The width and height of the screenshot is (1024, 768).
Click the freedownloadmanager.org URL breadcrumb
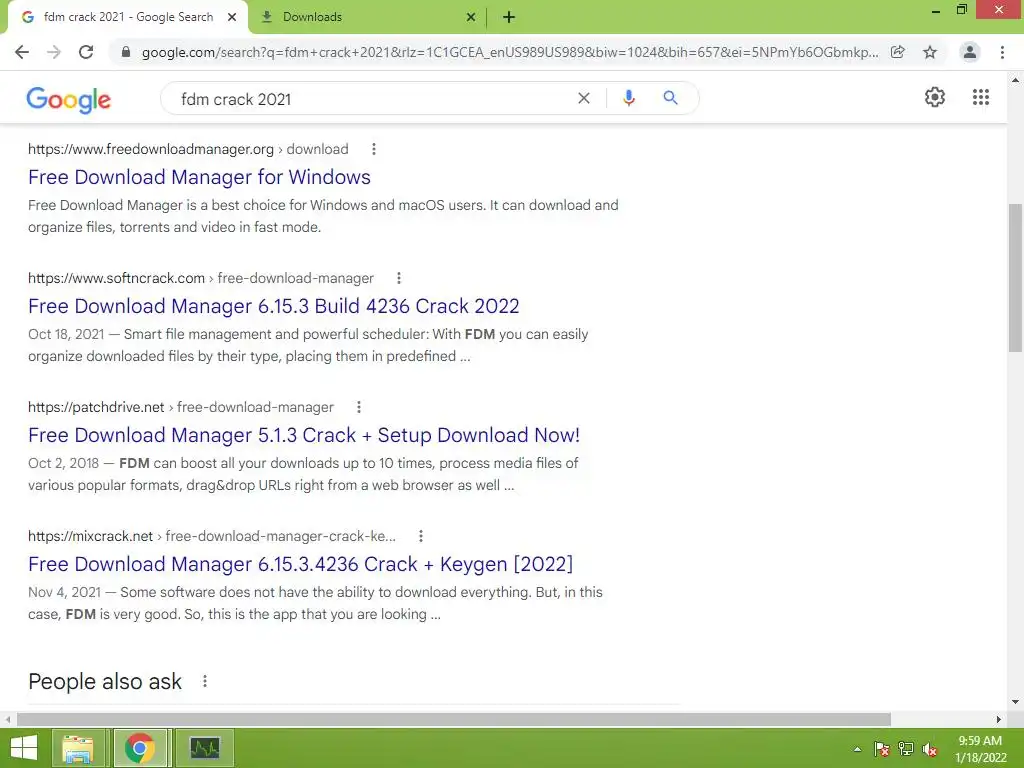(188, 149)
